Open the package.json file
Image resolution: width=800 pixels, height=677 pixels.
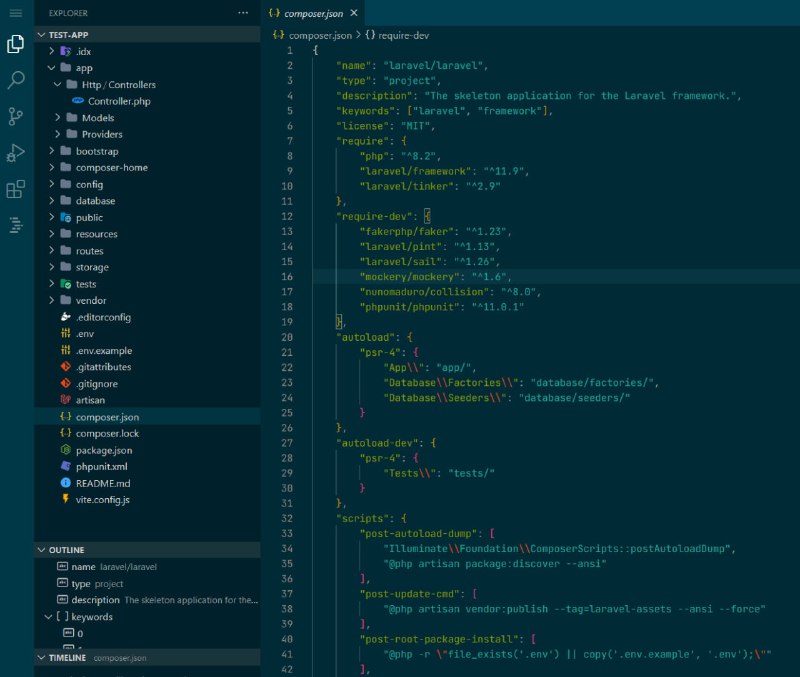(147, 450)
